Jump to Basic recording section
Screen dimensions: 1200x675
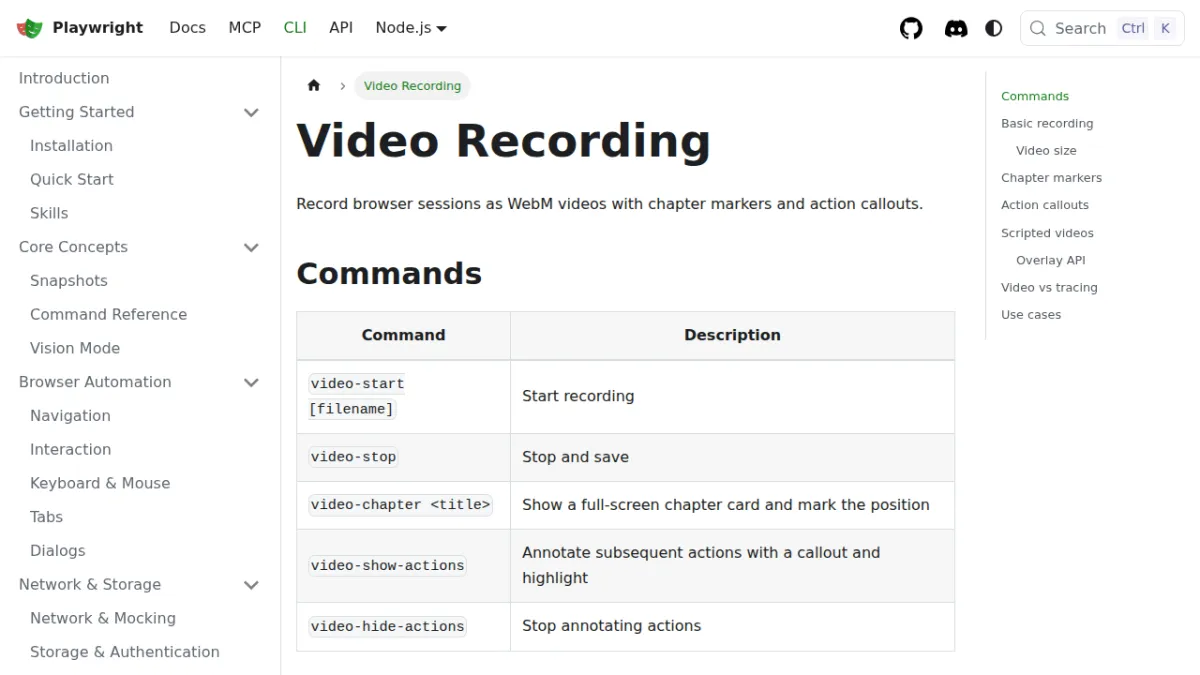click(x=1047, y=124)
